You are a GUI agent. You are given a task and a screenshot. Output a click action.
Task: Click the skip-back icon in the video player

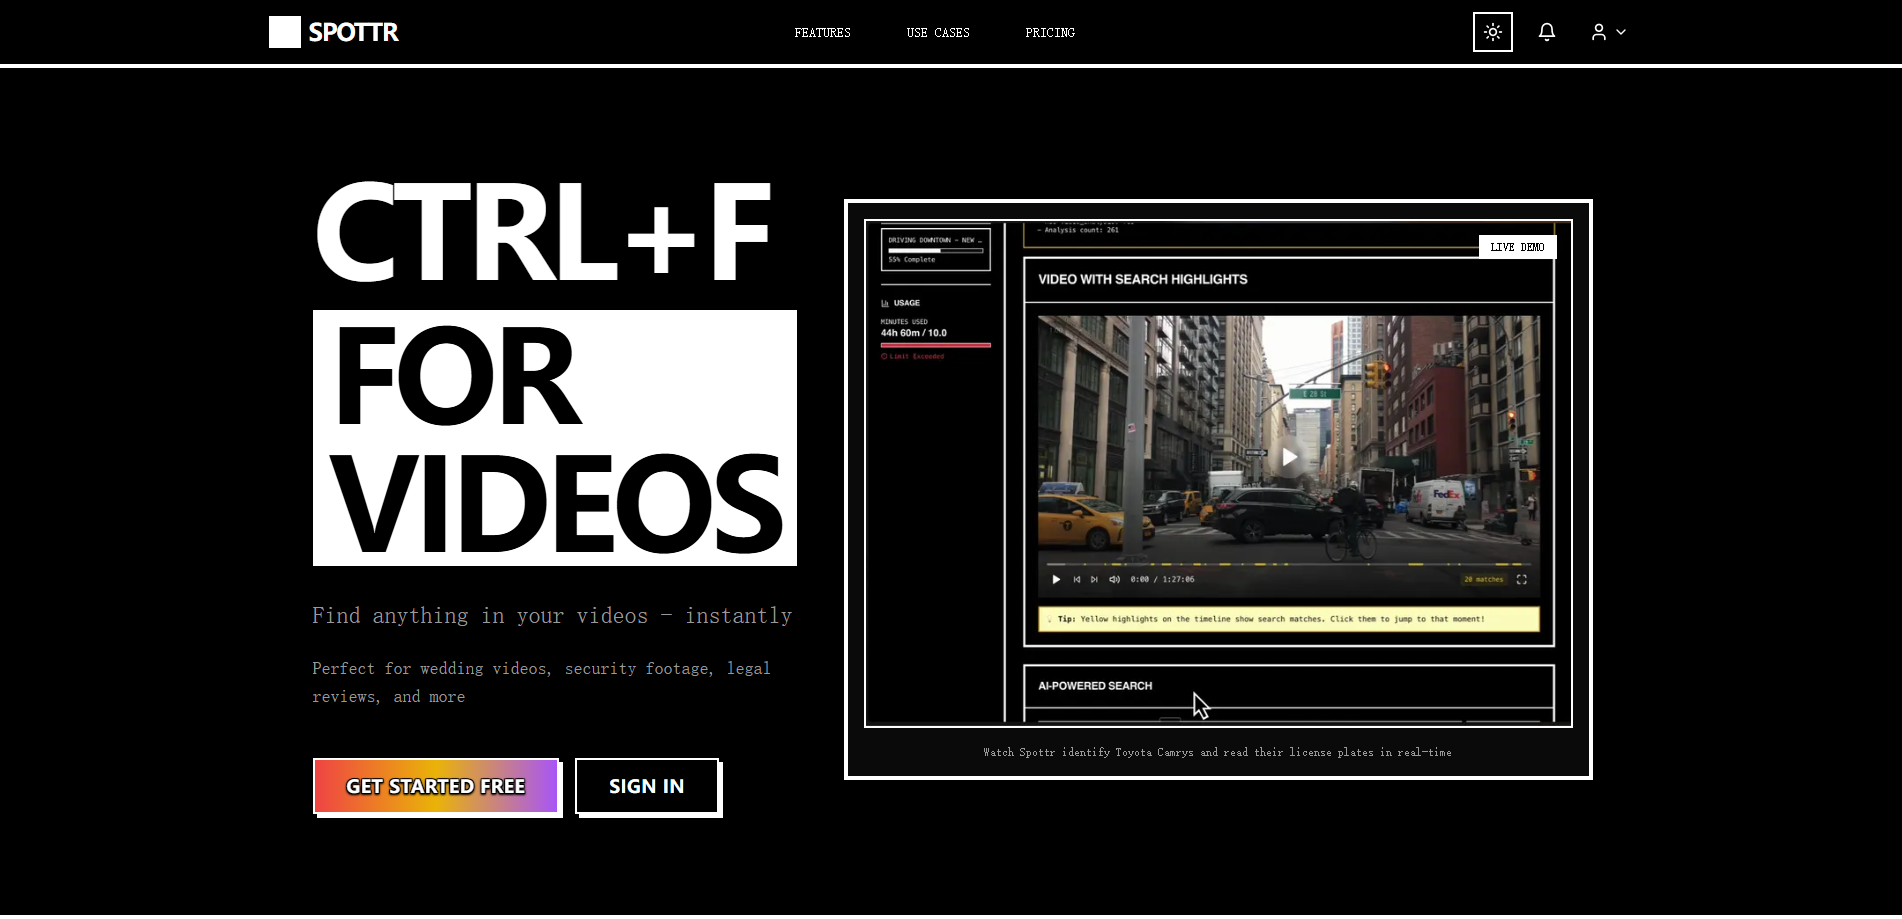(1076, 579)
